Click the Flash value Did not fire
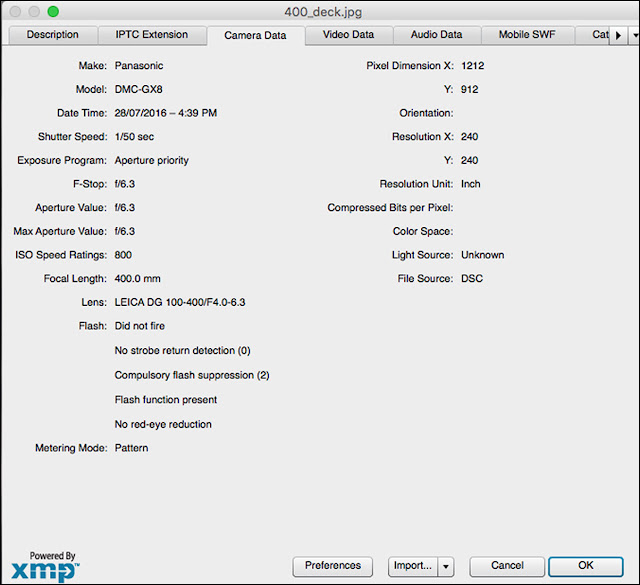 pyautogui.click(x=140, y=326)
